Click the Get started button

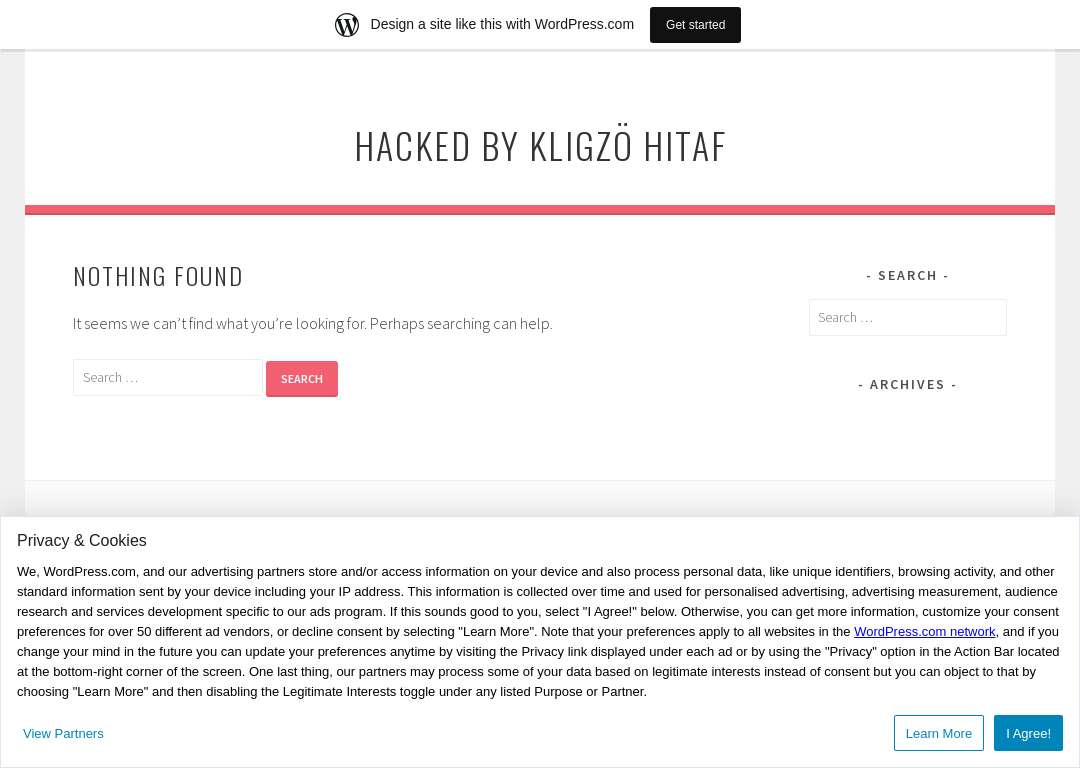tap(695, 25)
